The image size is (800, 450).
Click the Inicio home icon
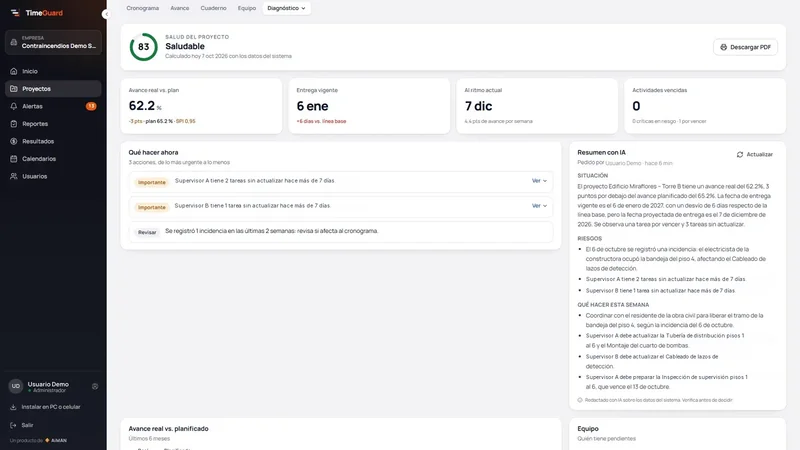(14, 71)
